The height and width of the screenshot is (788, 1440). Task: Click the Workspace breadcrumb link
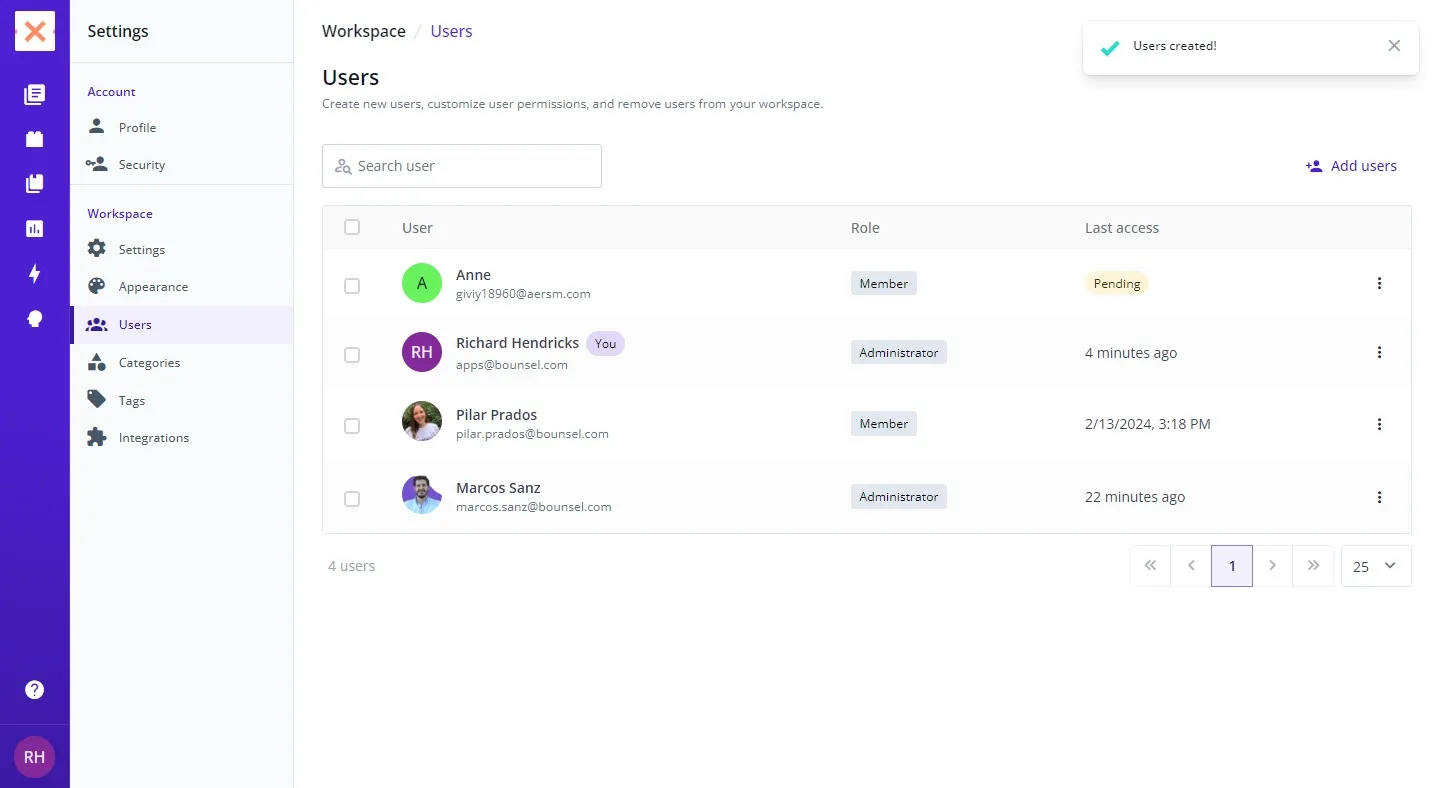(x=364, y=31)
